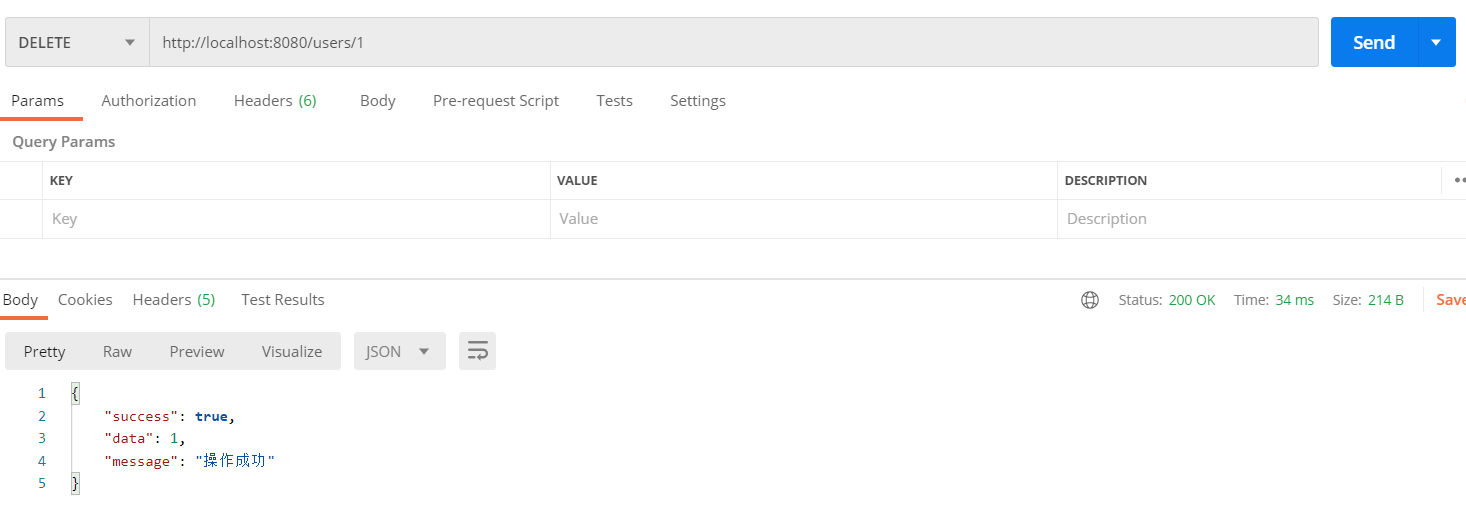Open the response Headers (5) tab

[174, 300]
